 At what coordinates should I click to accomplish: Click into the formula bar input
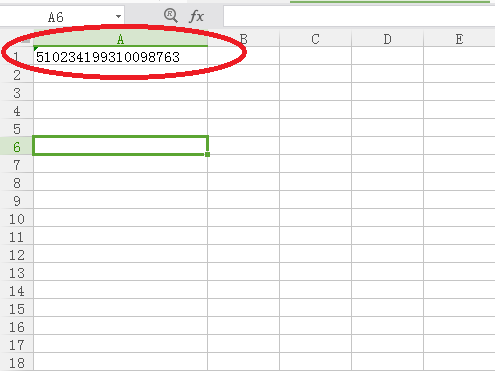click(359, 16)
